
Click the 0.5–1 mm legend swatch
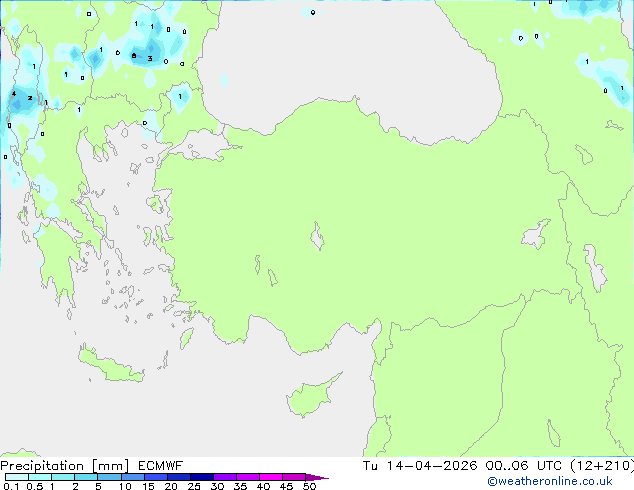point(40,477)
